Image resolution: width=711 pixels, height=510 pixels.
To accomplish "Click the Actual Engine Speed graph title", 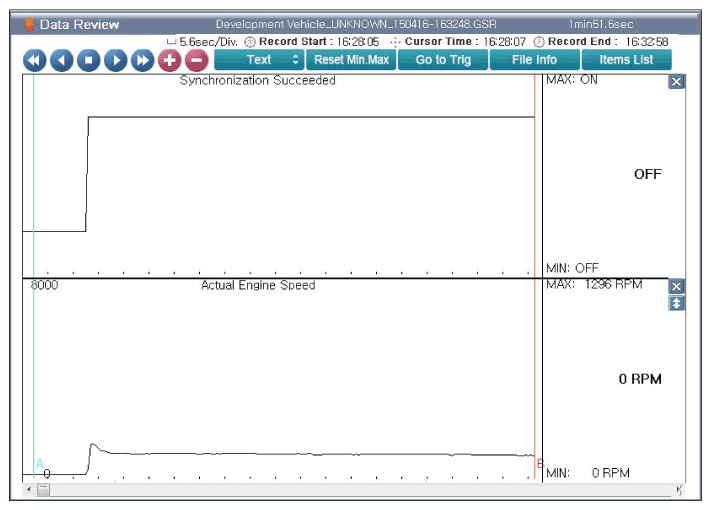I will tap(258, 285).
